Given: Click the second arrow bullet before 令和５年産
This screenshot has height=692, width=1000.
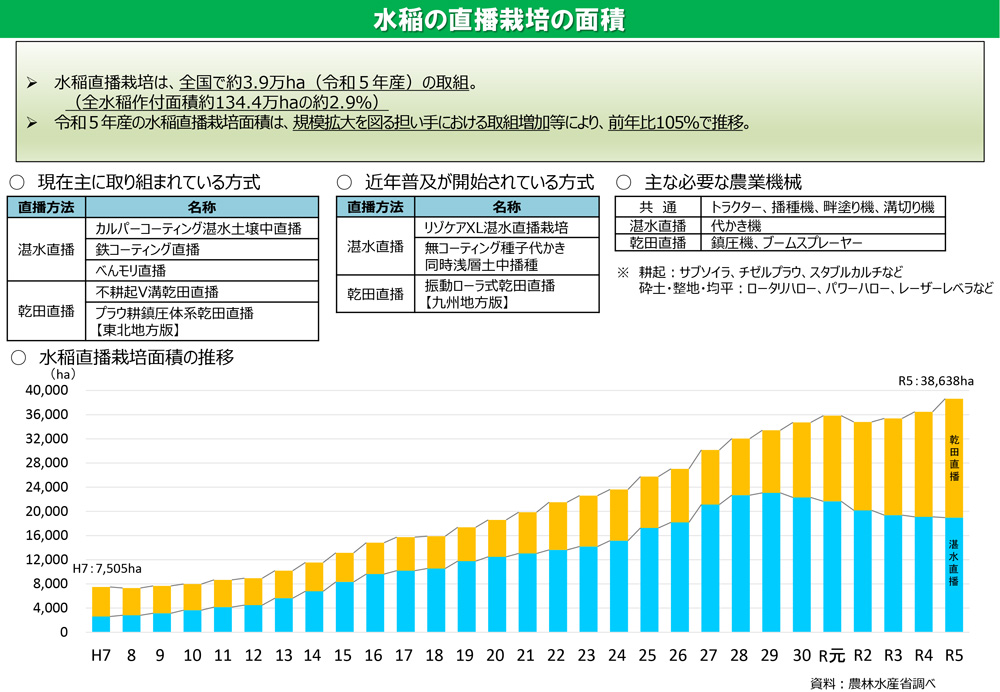Looking at the screenshot, I should pyautogui.click(x=32, y=123).
